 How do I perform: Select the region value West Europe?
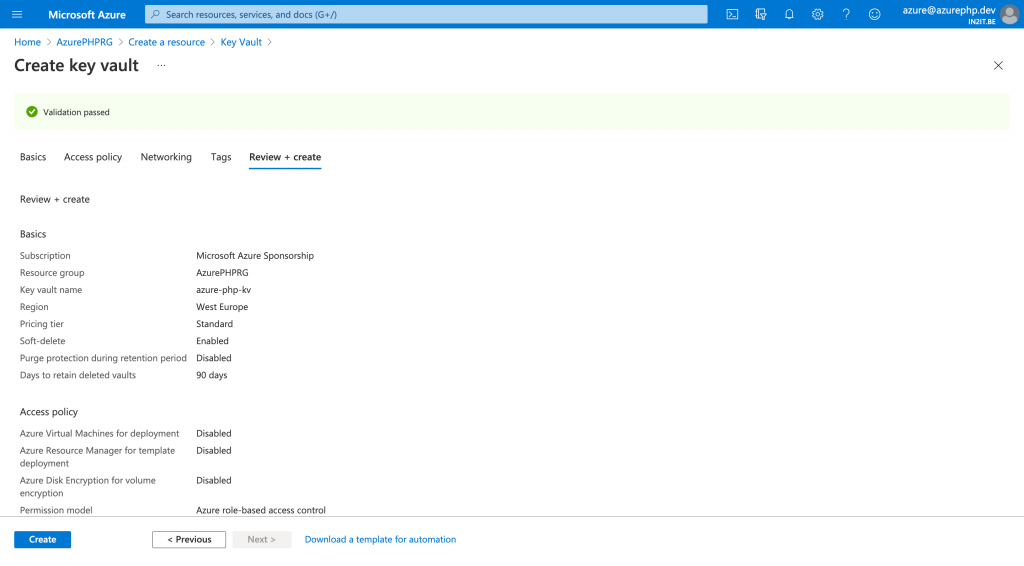[x=222, y=306]
